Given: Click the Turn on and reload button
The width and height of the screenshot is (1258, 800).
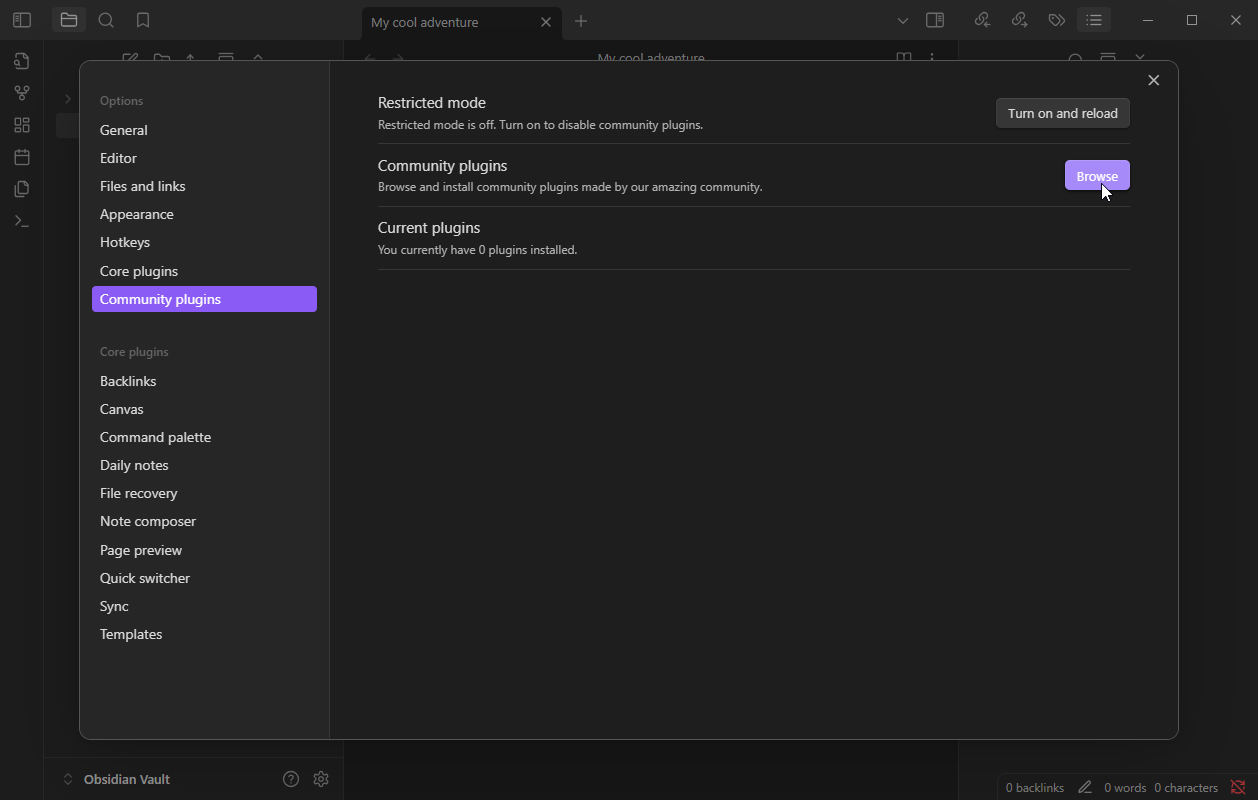Looking at the screenshot, I should (1063, 113).
